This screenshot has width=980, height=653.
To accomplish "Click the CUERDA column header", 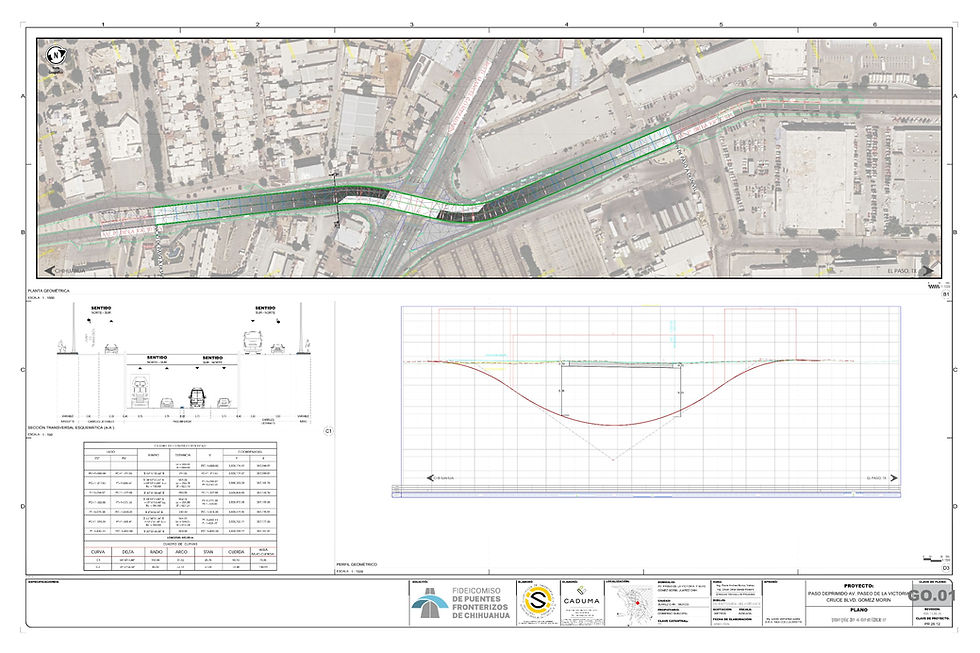I will (236, 552).
